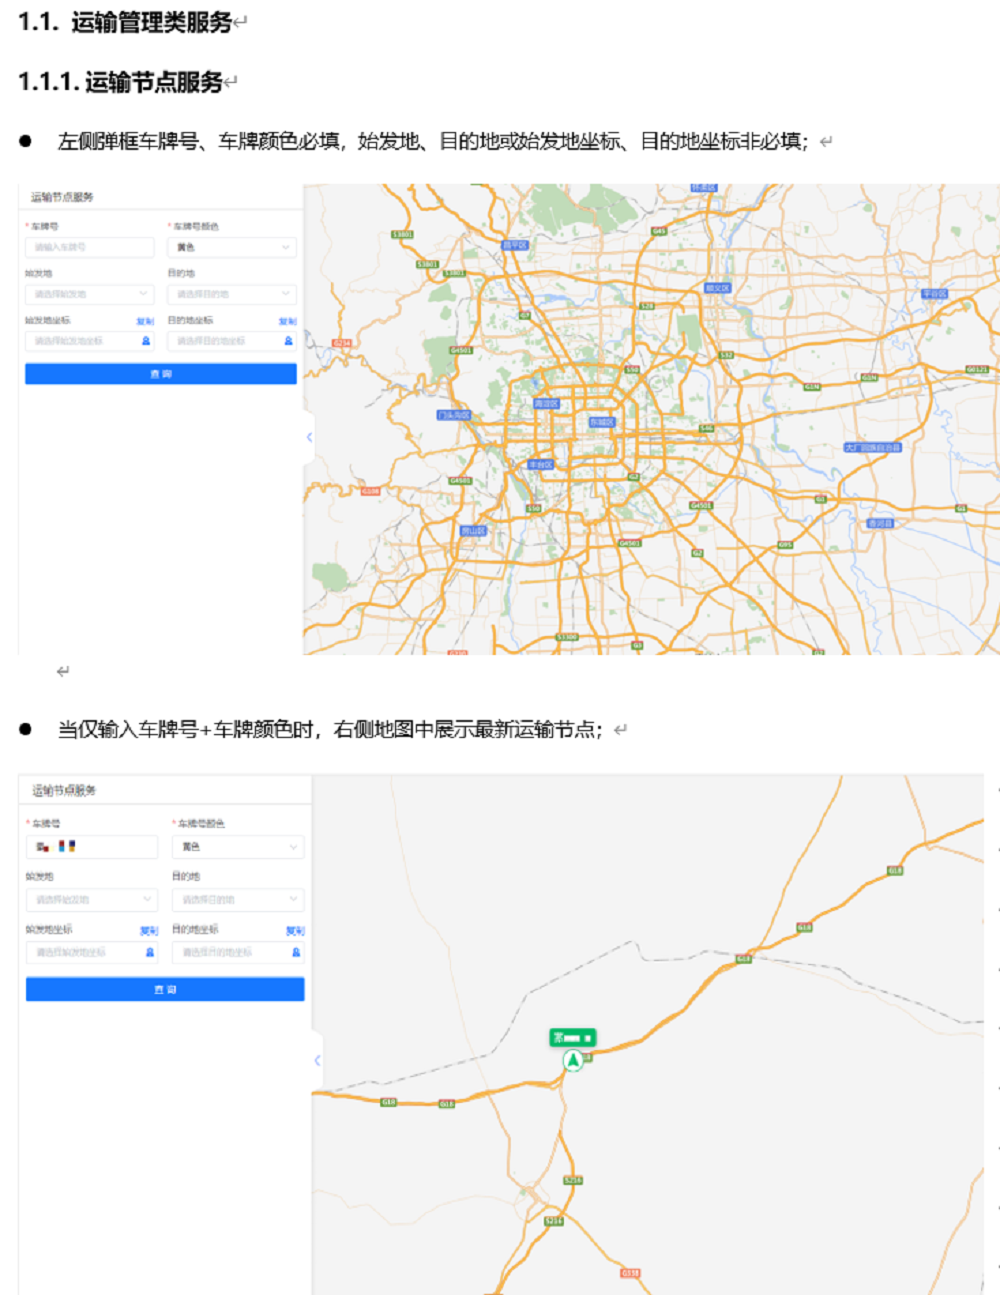Click the location picker icon in 始发地坐标 field
Screen dimensions: 1000x1295
pos(145,341)
